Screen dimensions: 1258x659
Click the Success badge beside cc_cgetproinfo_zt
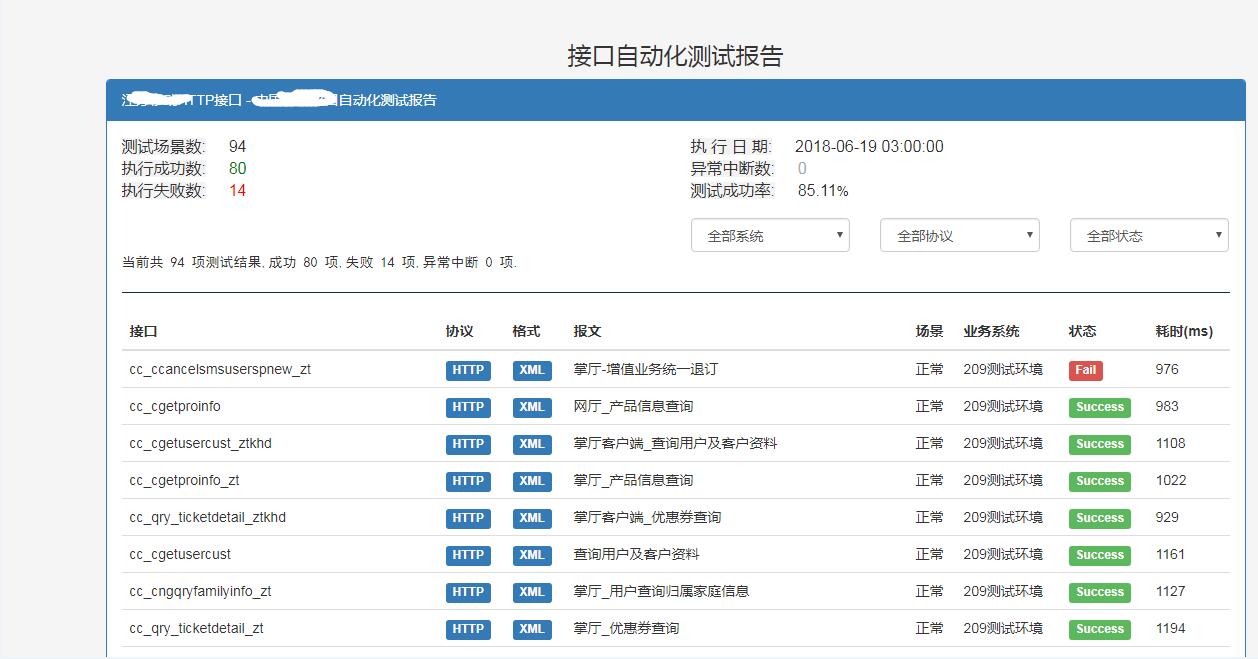pos(1099,481)
